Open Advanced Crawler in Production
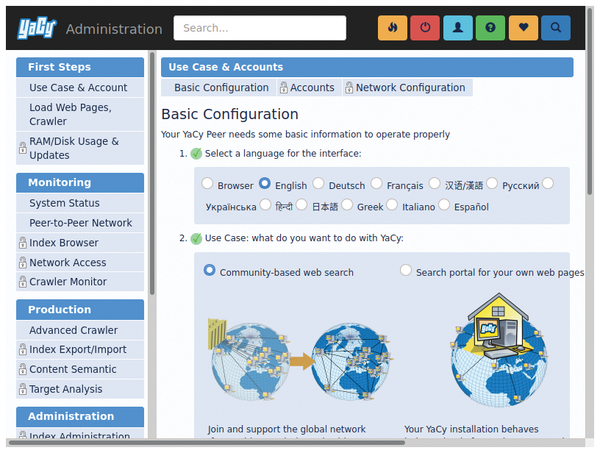This screenshot has width=600, height=453. 80,330
